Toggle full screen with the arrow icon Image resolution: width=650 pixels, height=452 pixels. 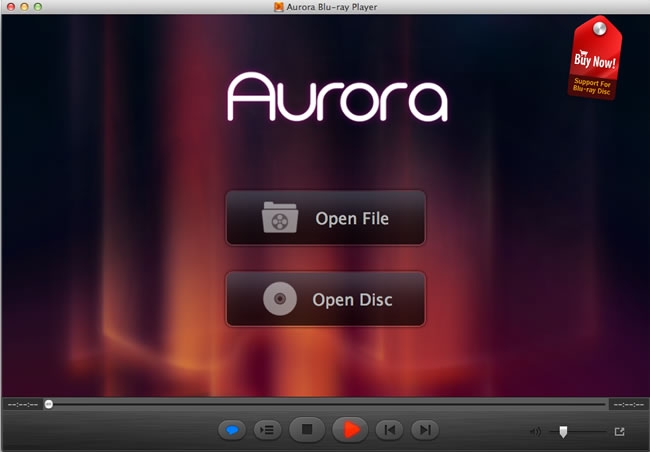point(619,431)
